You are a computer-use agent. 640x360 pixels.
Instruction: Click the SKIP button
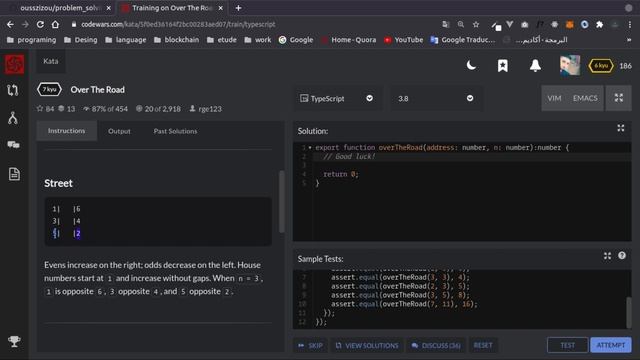click(x=311, y=345)
